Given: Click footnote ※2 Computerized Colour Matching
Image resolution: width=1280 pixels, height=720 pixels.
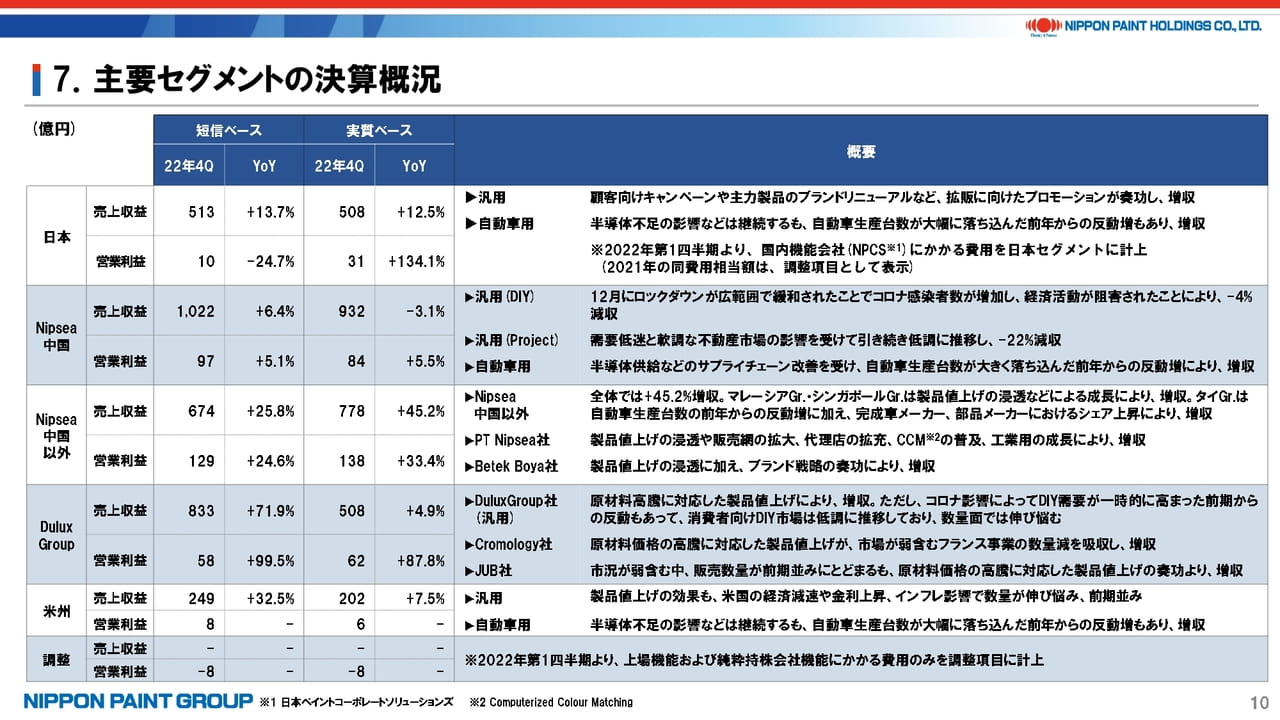Looking at the screenshot, I should click(551, 702).
